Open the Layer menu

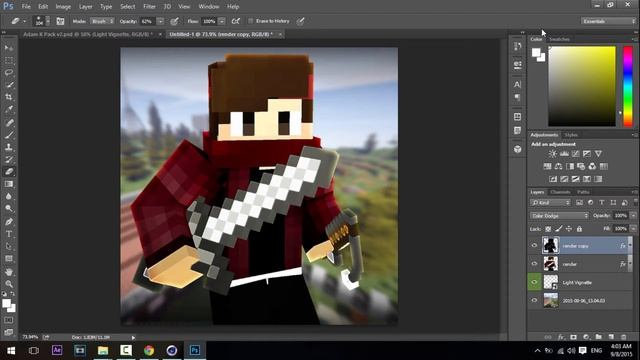85,7
